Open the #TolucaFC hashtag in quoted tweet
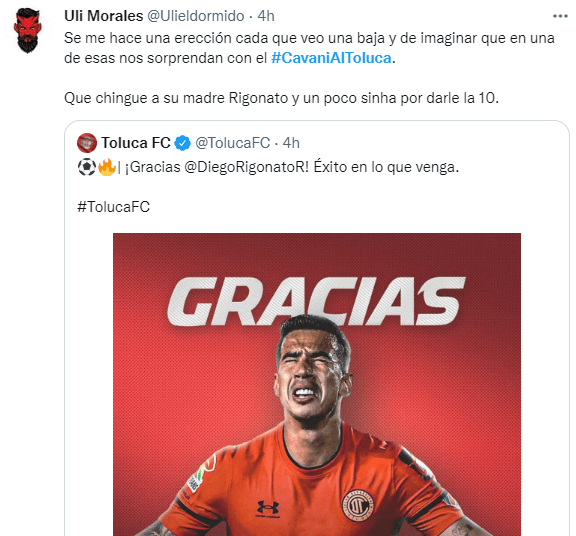 (114, 207)
